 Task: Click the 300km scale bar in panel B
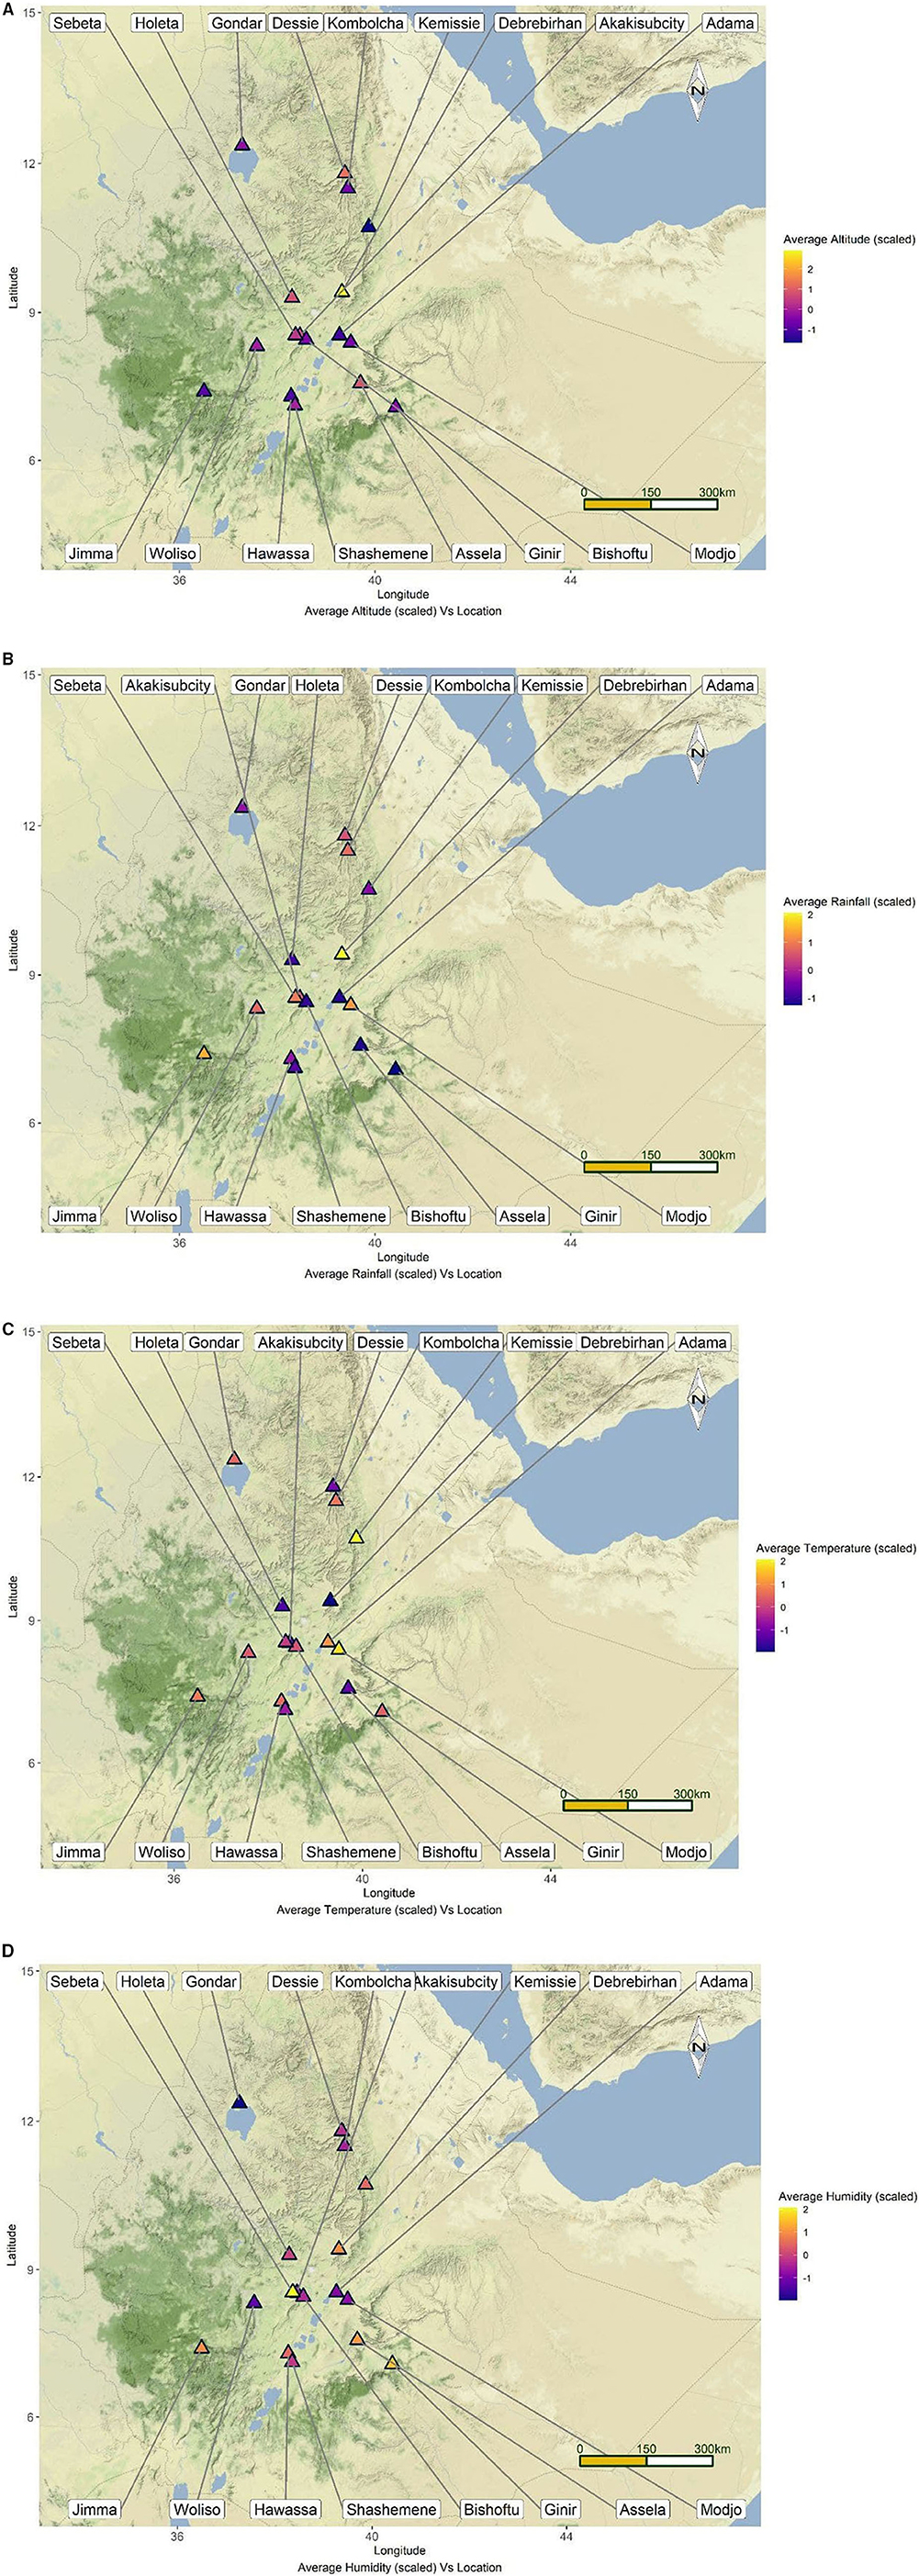pos(651,1166)
